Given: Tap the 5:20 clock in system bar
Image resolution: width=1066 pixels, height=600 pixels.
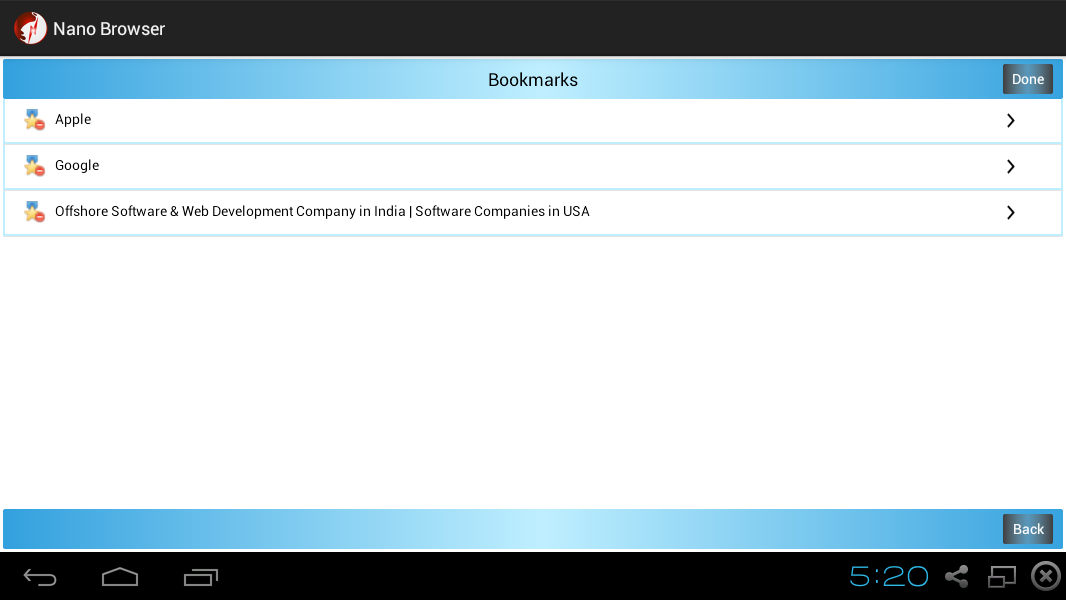Looking at the screenshot, I should click(889, 576).
